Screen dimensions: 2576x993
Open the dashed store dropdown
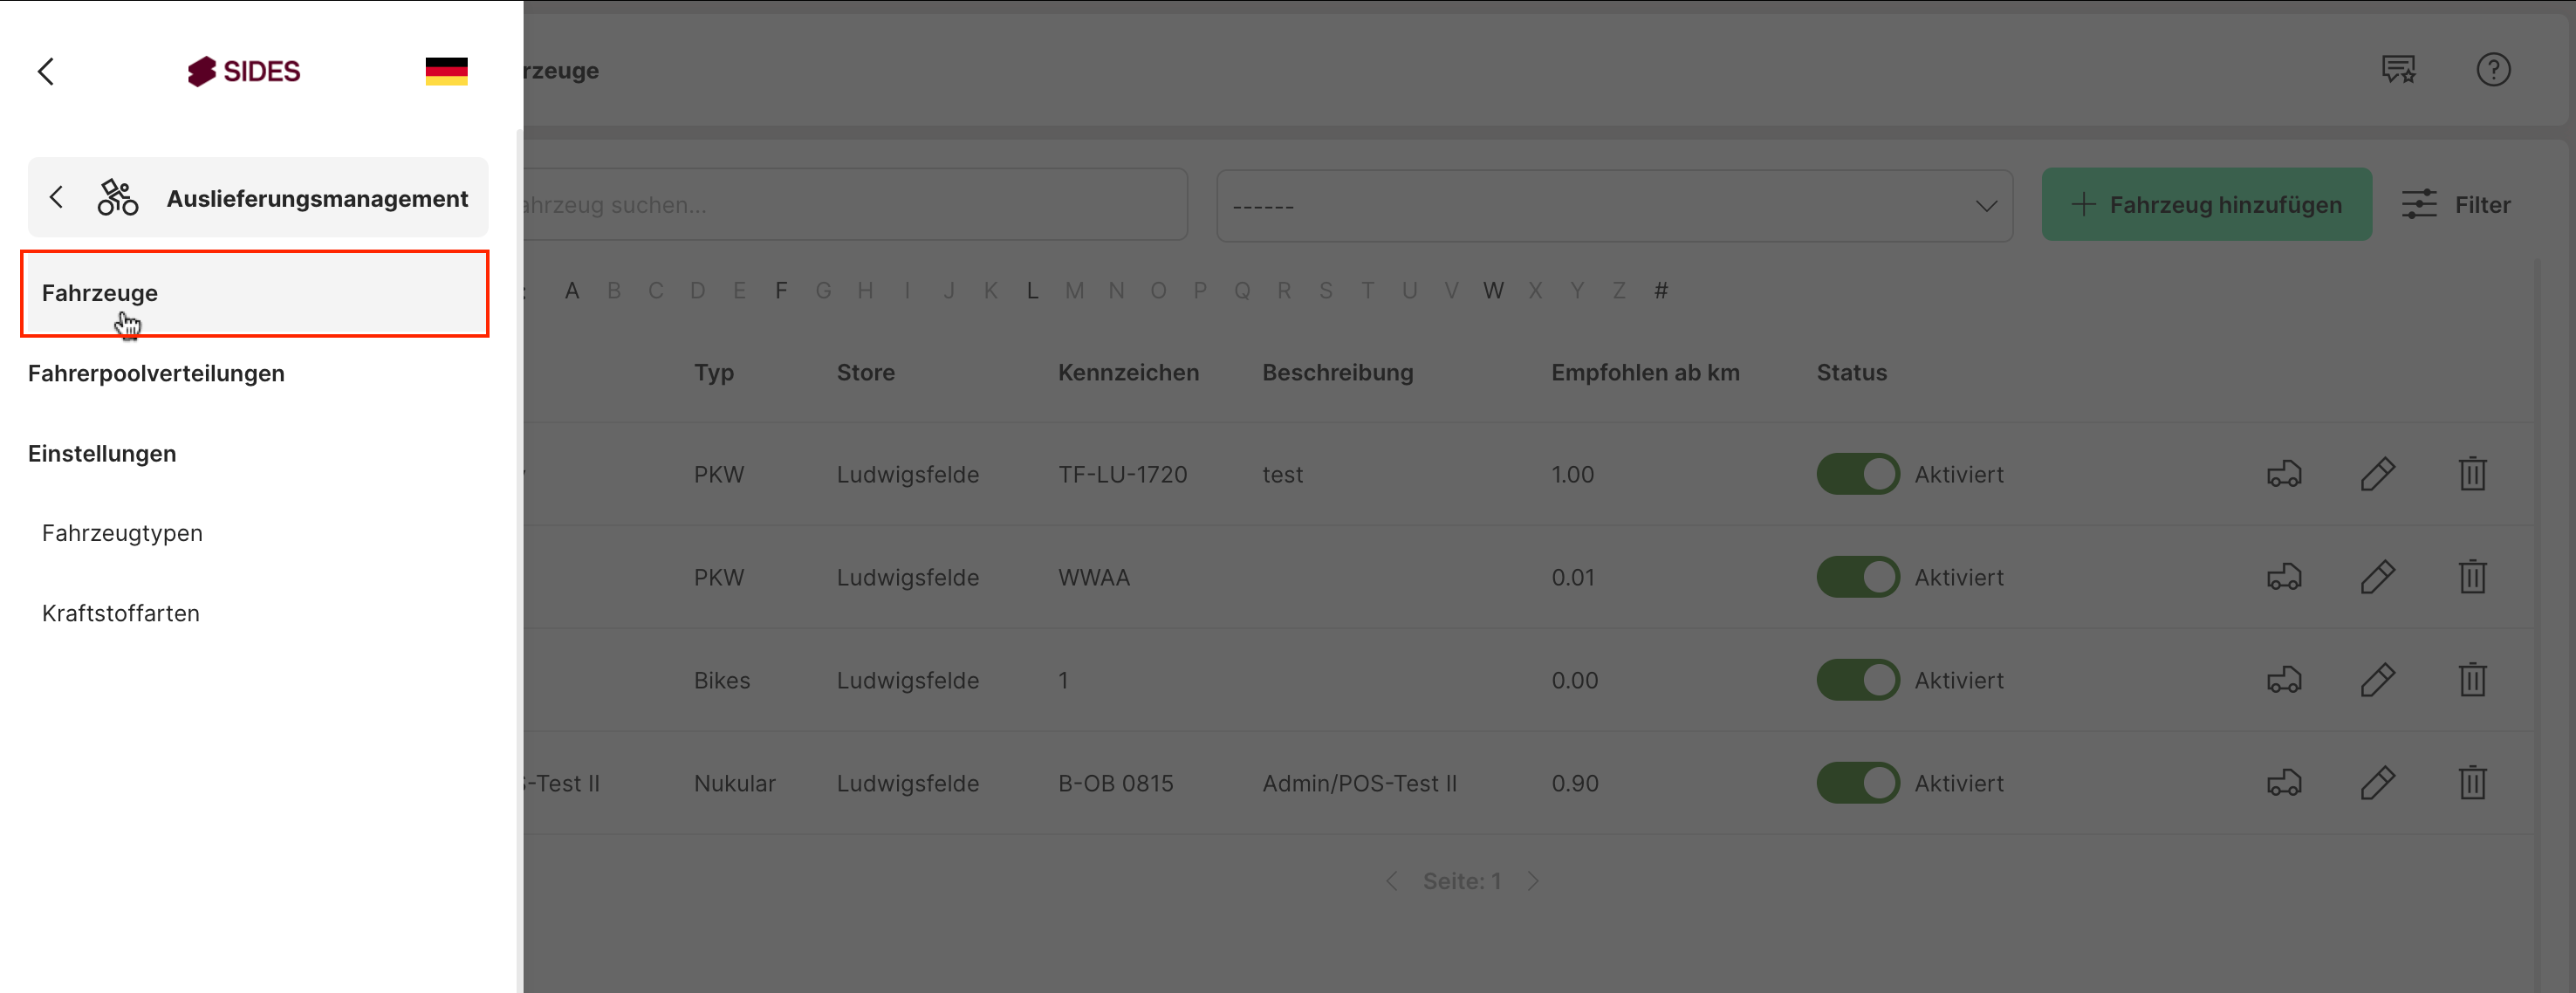[1613, 205]
